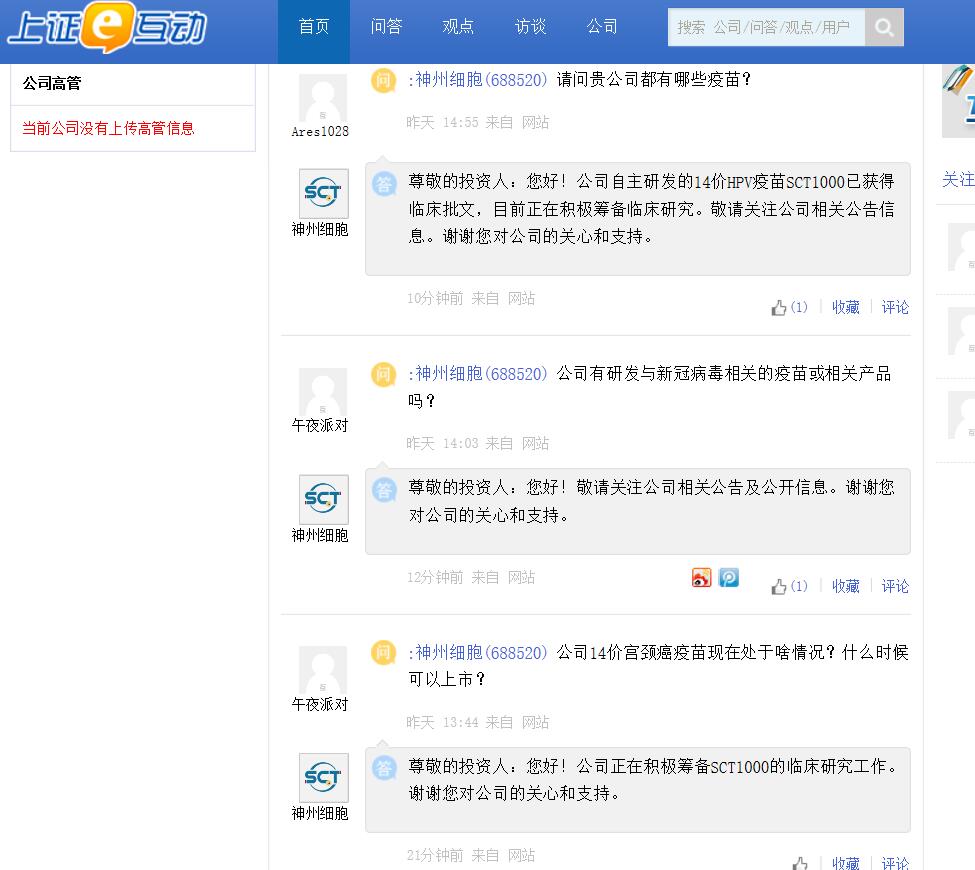
Task: Switch to the 问答 tab
Action: pos(386,27)
